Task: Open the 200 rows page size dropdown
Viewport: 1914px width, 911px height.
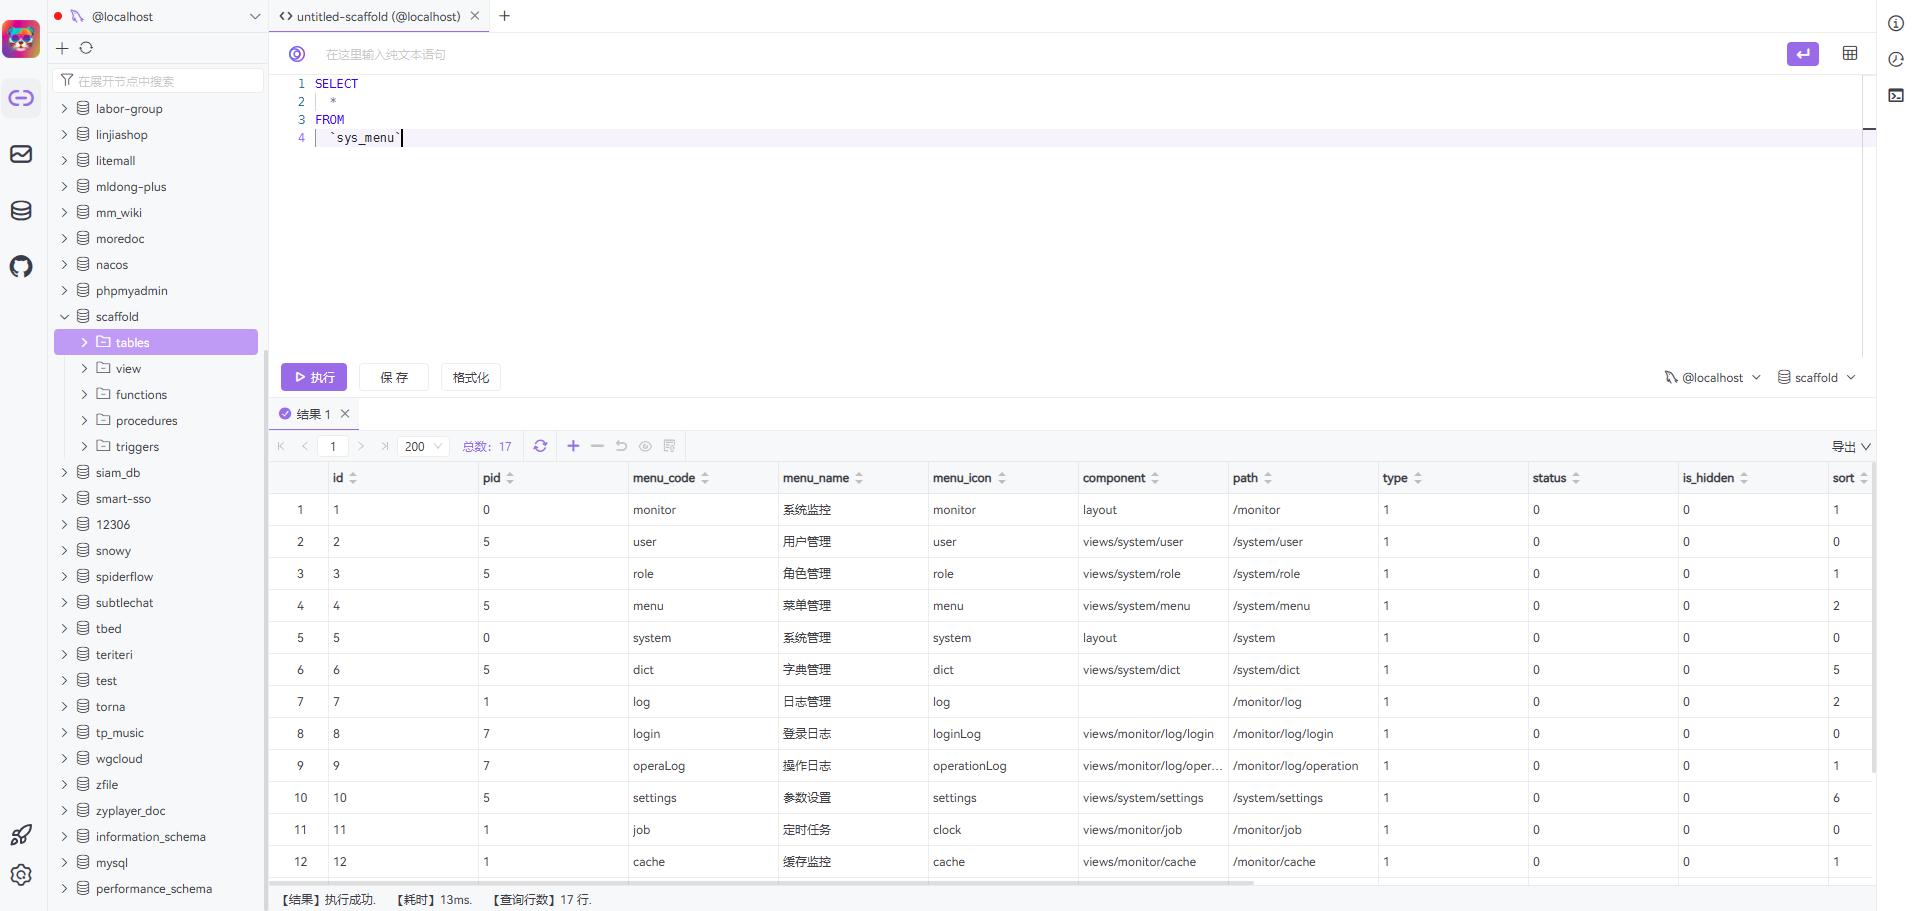Action: pyautogui.click(x=423, y=446)
